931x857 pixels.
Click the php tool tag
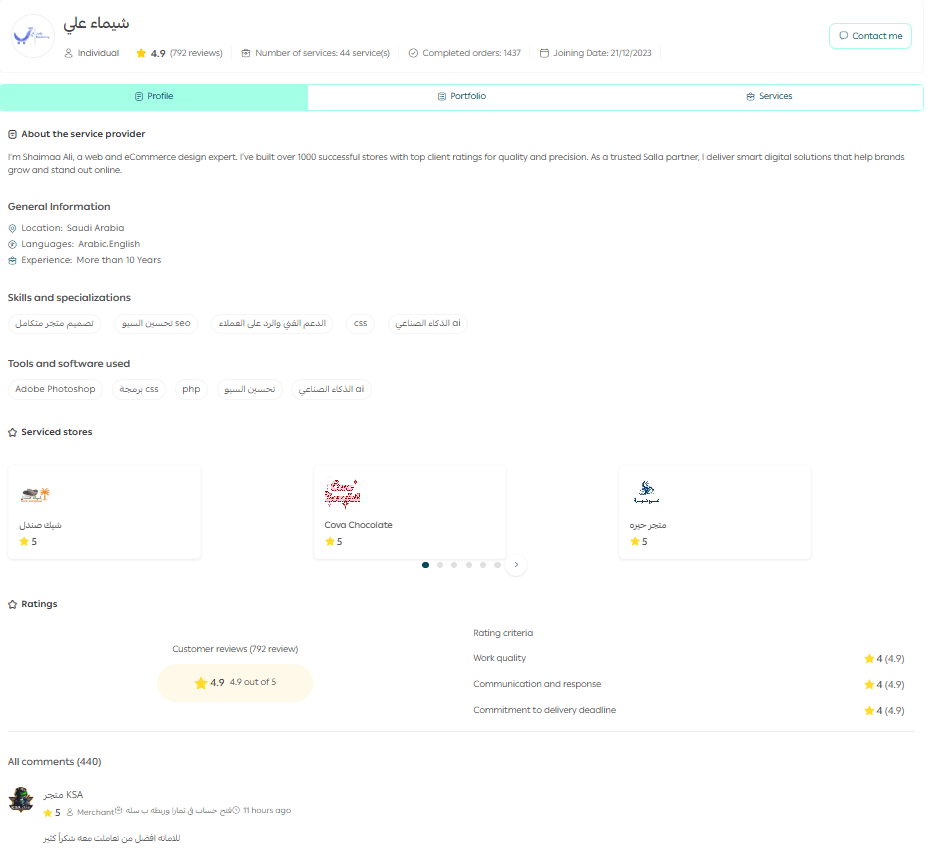click(191, 389)
